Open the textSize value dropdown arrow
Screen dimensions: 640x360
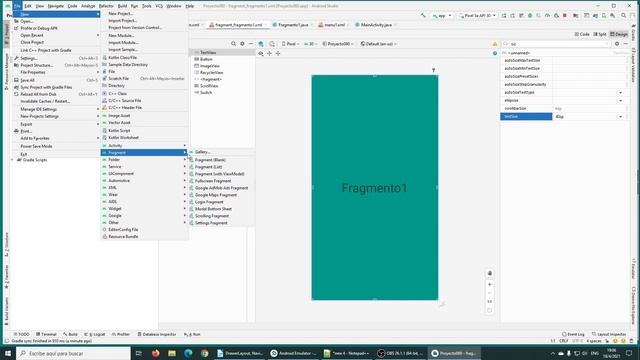(620, 117)
